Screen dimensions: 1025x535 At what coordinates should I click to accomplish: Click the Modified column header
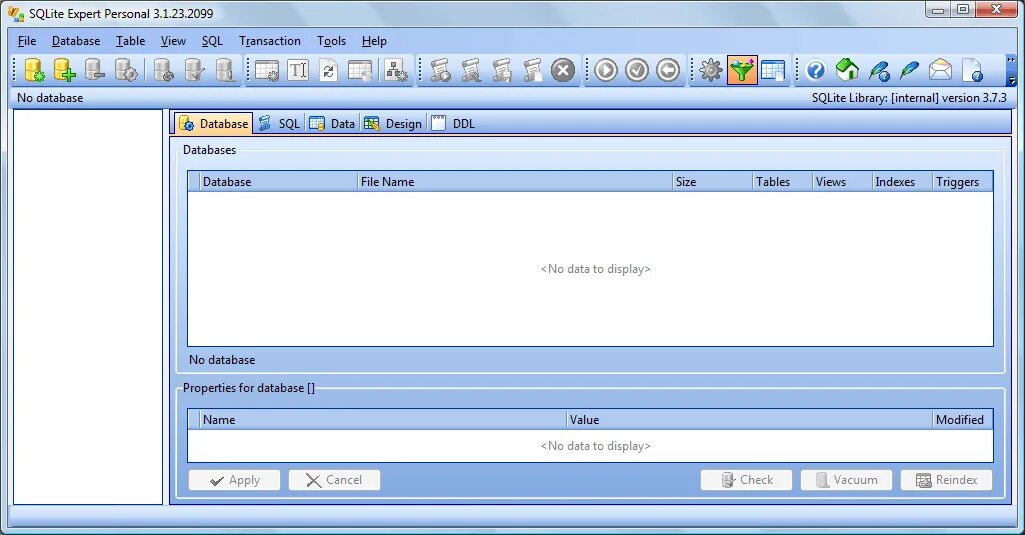963,420
